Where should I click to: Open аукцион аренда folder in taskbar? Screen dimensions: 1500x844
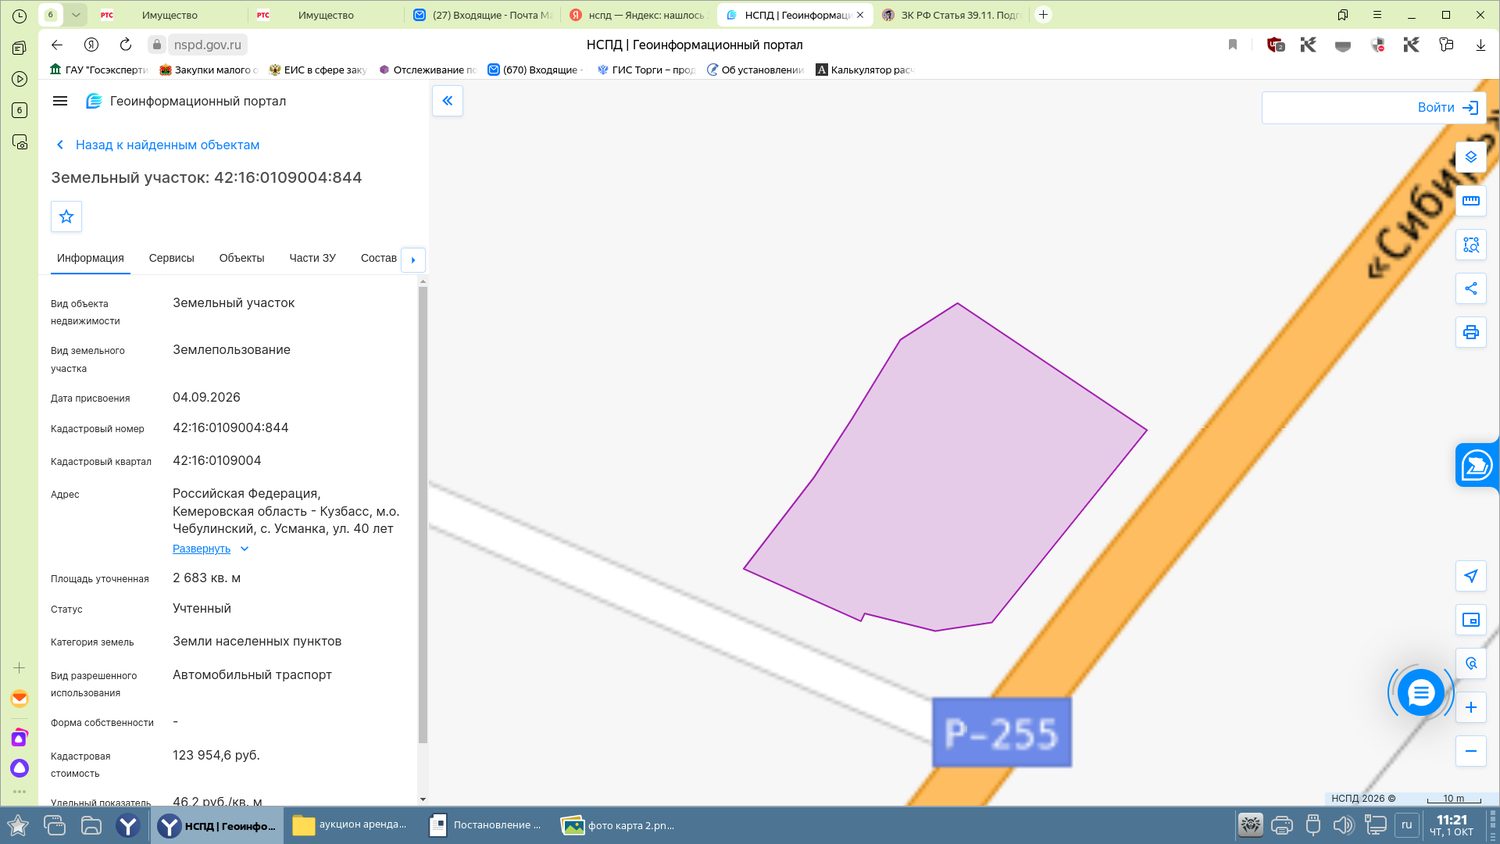click(350, 825)
